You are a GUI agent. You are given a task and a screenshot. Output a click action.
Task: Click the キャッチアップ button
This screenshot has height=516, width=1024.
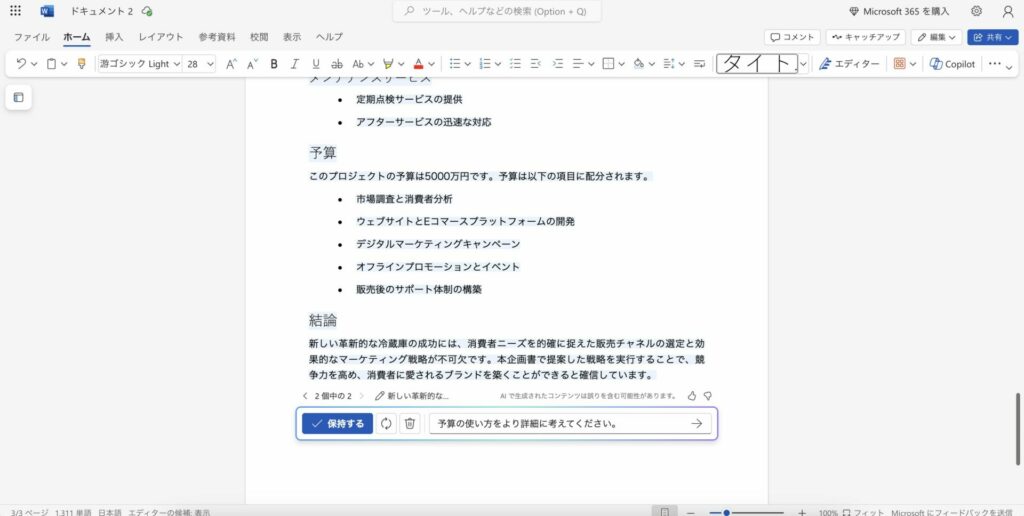(x=865, y=37)
